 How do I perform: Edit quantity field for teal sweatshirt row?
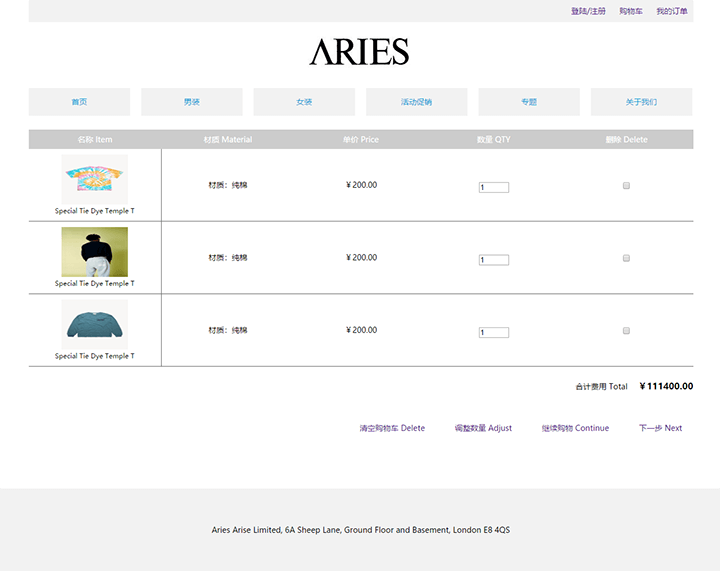click(494, 332)
